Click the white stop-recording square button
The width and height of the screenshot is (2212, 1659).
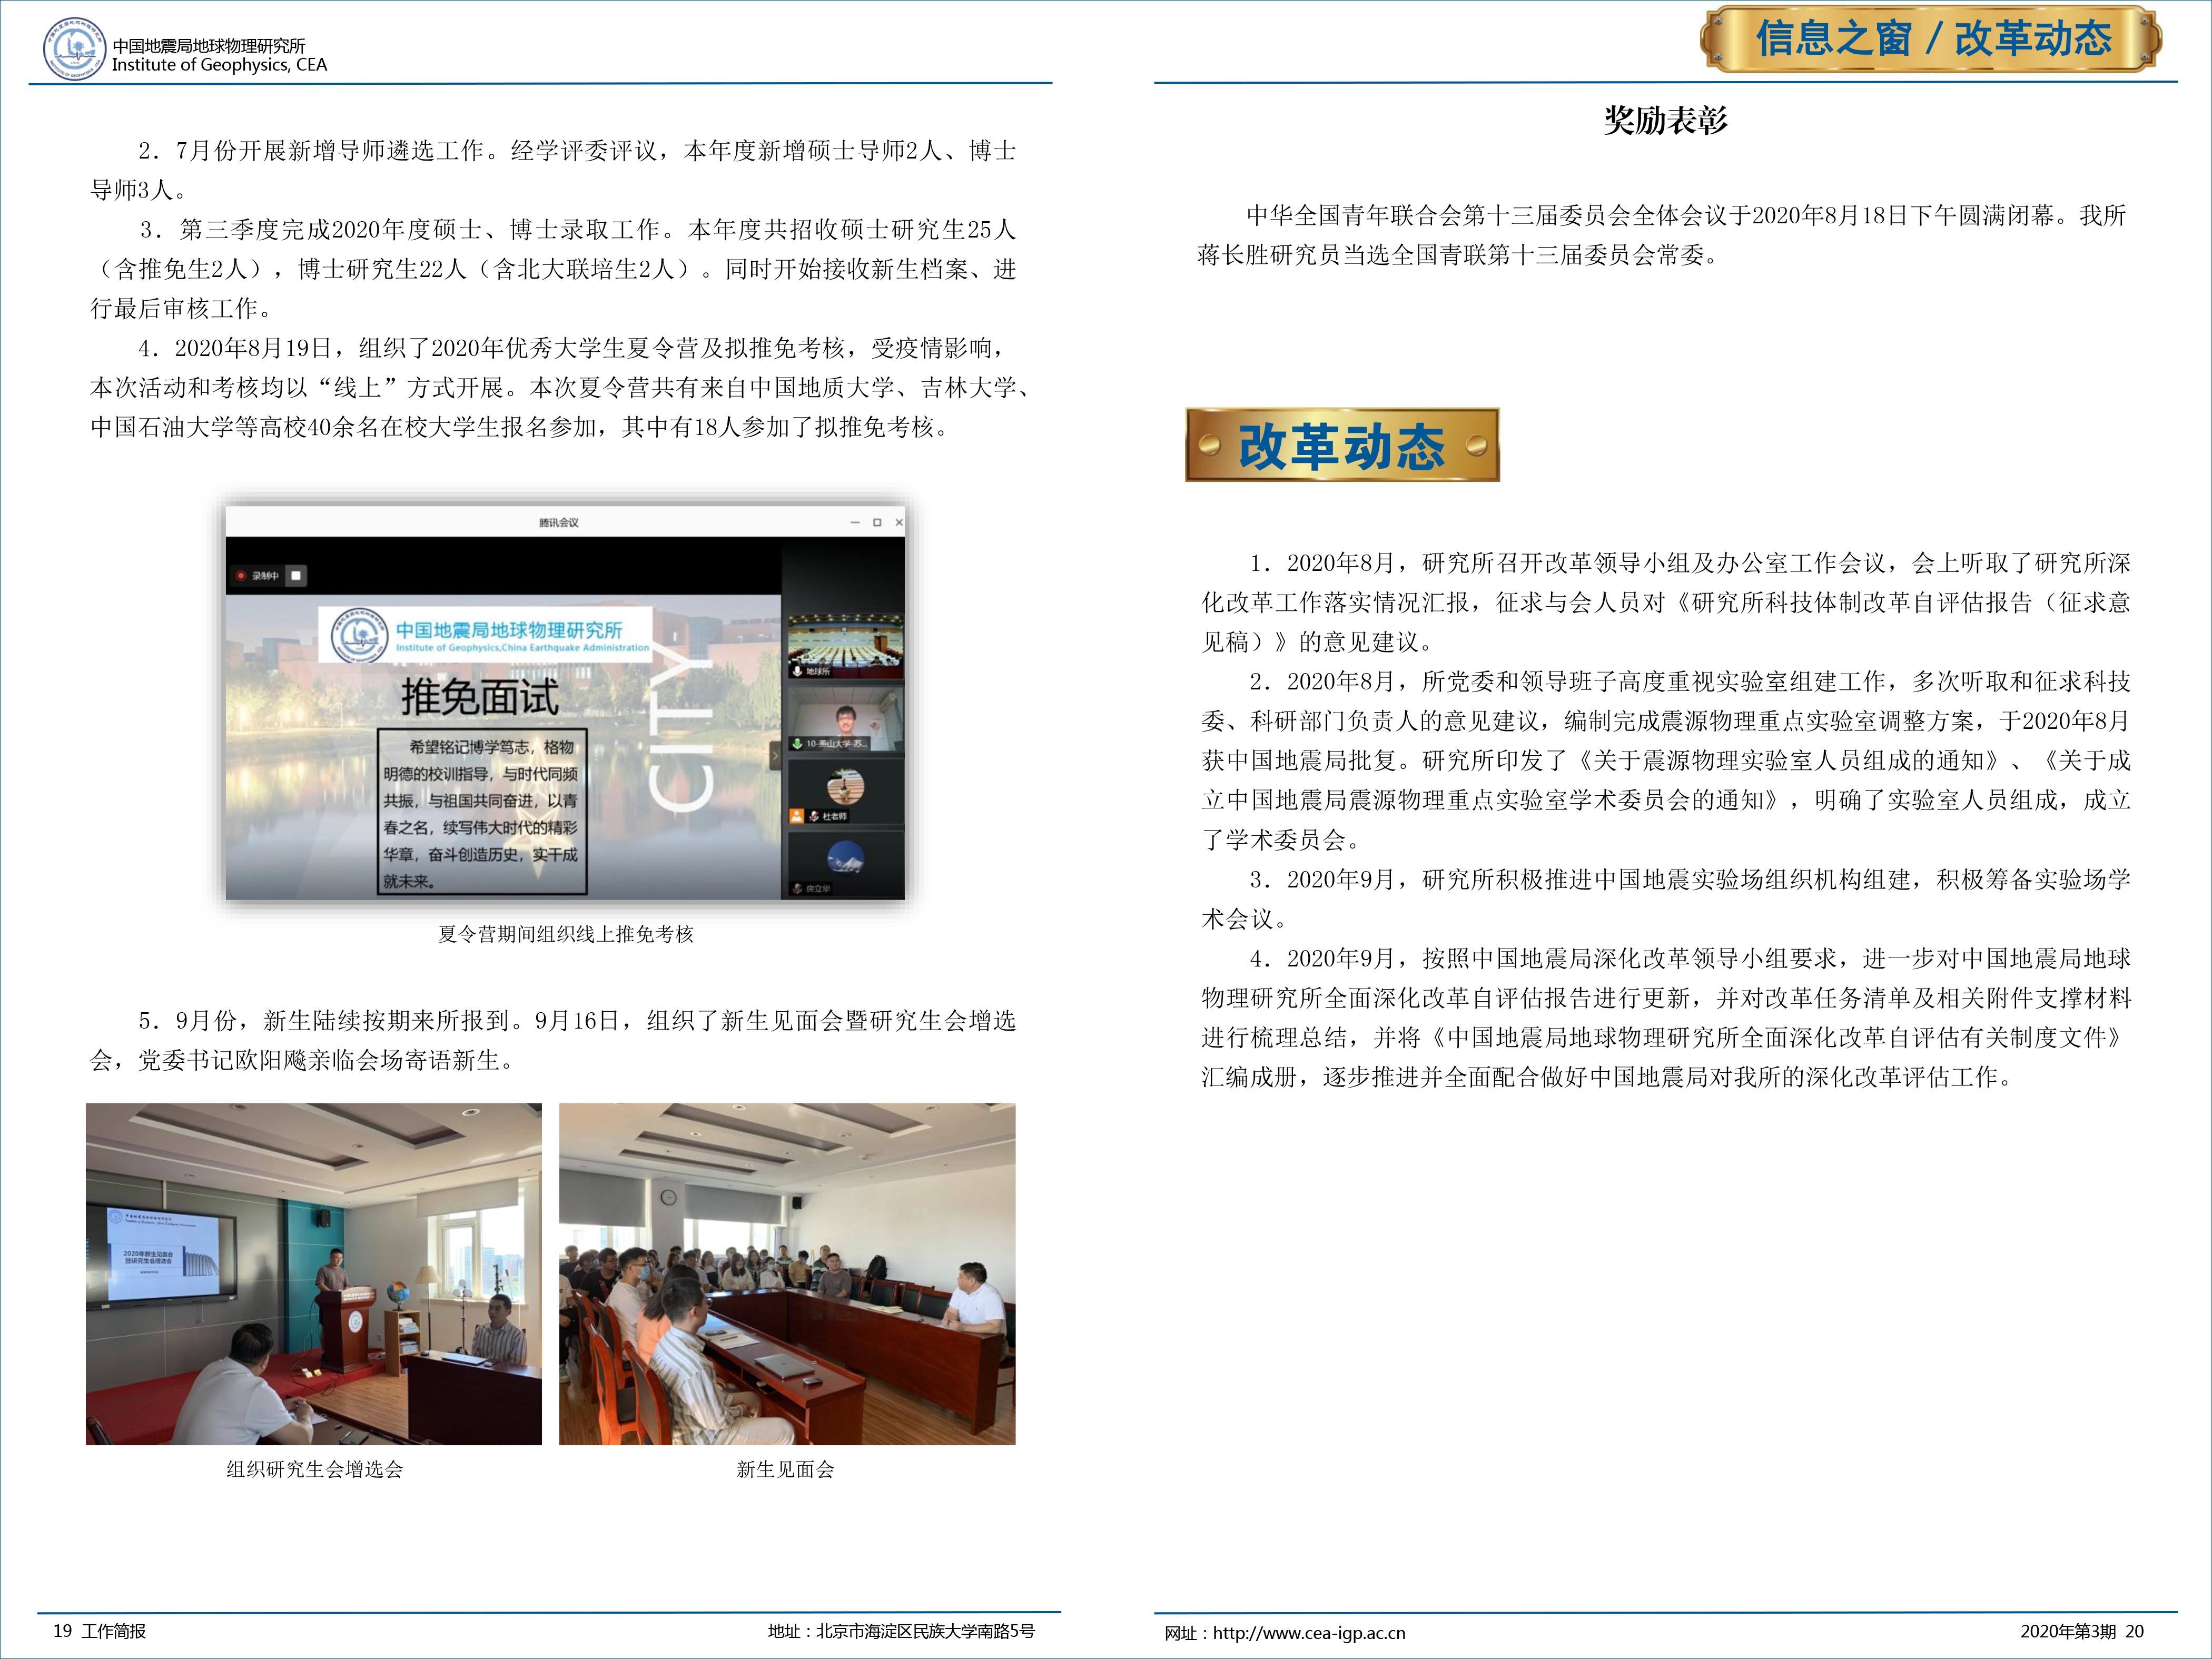pos(296,576)
